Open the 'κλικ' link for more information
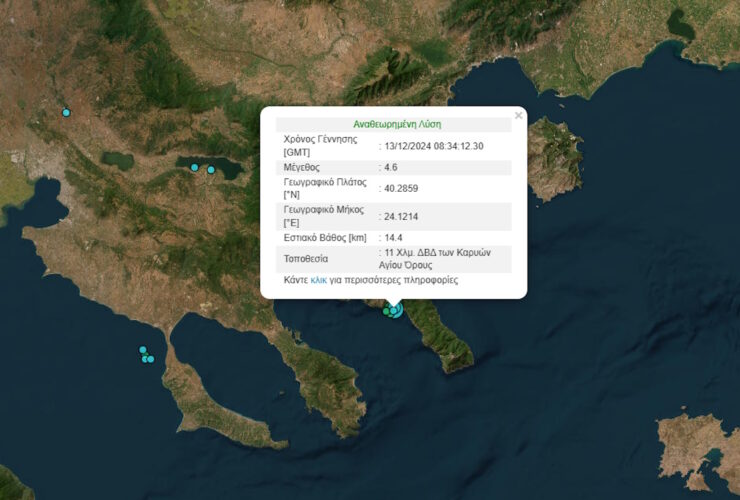740x500 pixels. [x=319, y=280]
